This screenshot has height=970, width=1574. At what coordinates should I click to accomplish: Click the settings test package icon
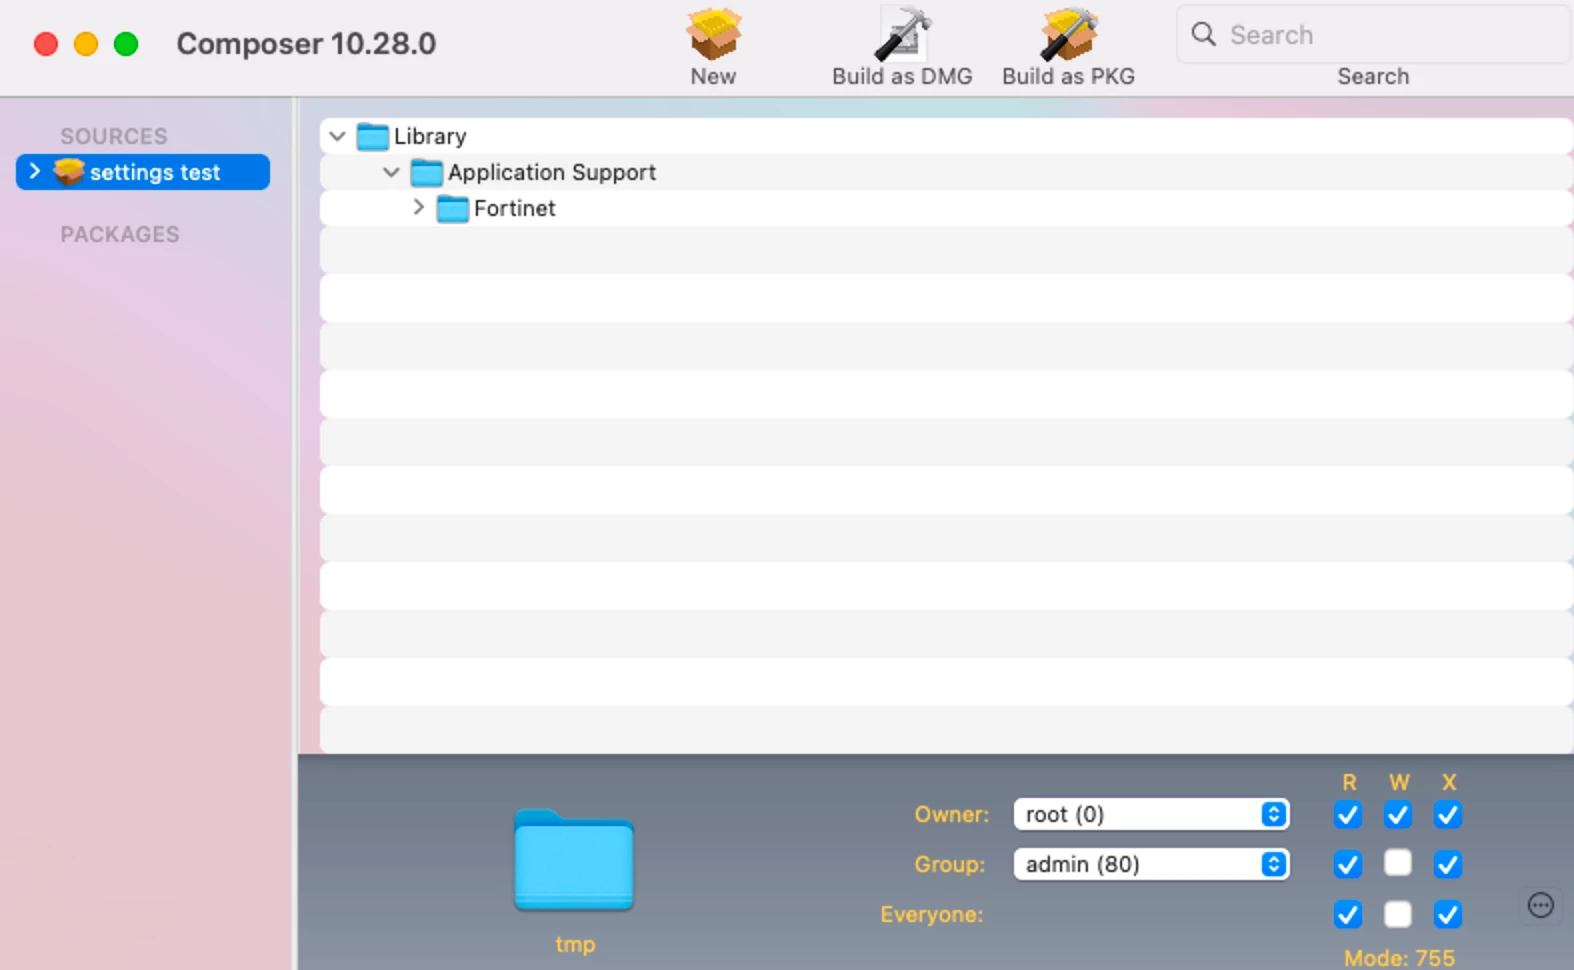tap(68, 172)
